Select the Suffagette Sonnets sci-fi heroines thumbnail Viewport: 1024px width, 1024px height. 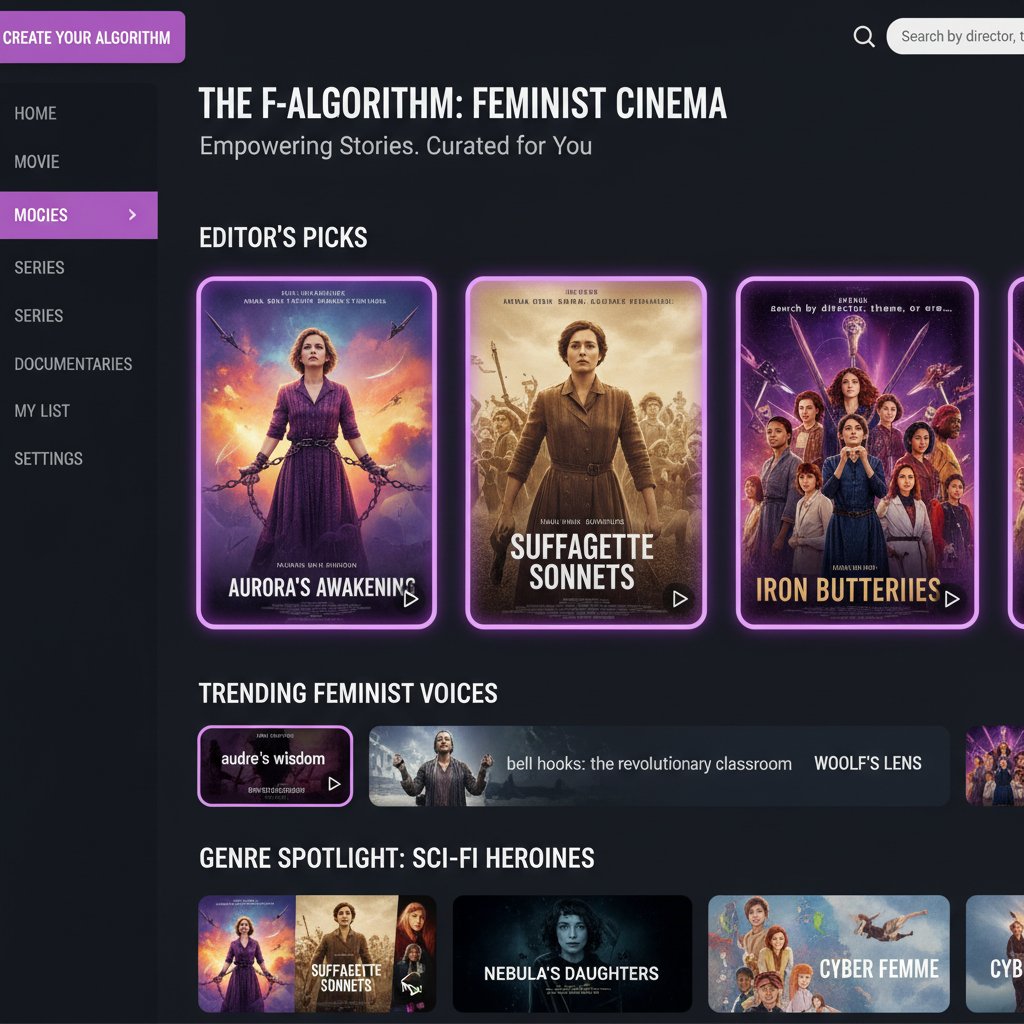tap(317, 953)
